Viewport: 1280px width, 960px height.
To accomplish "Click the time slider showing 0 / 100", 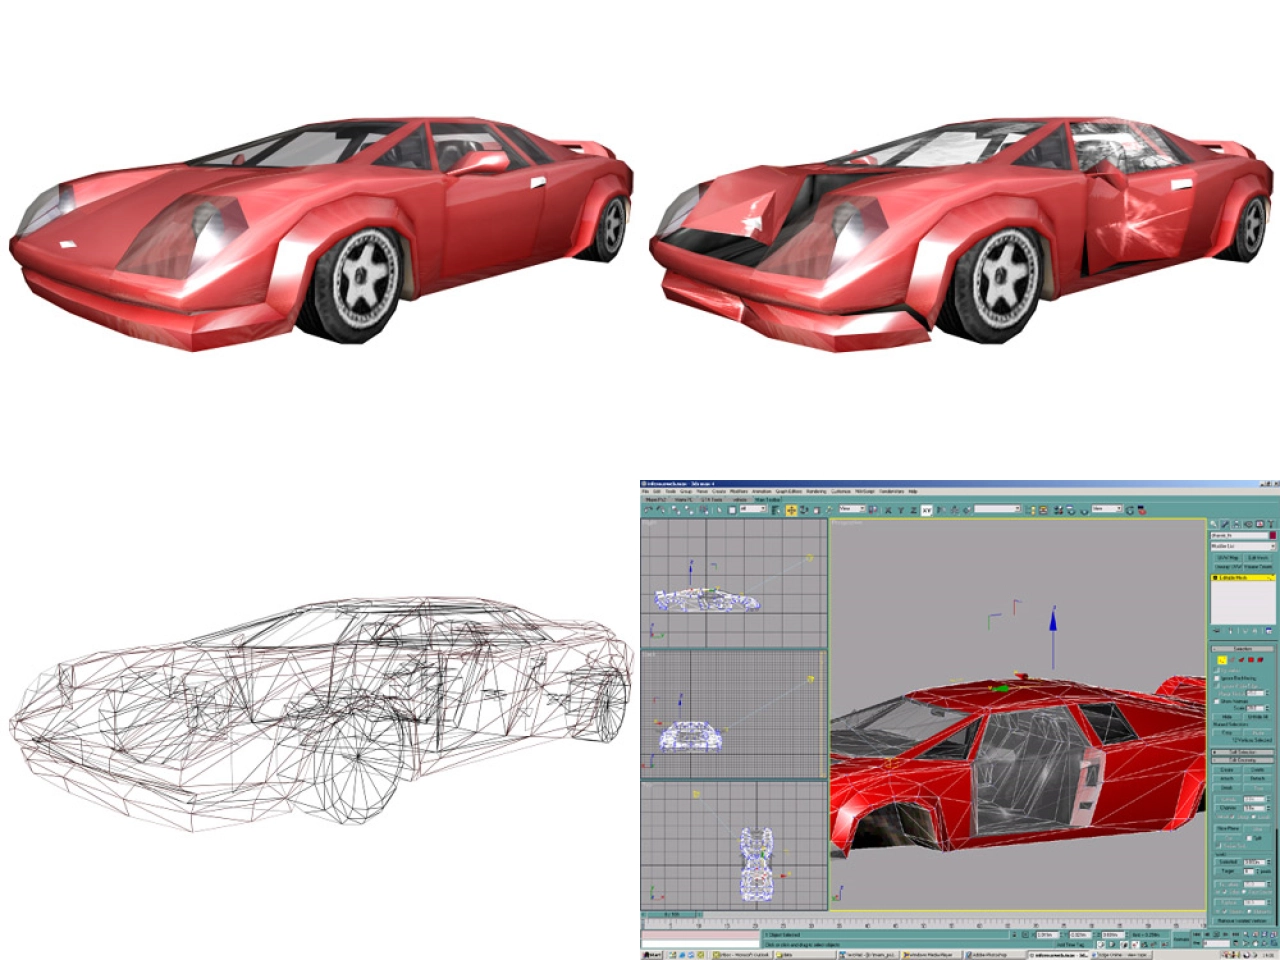I will 671,915.
